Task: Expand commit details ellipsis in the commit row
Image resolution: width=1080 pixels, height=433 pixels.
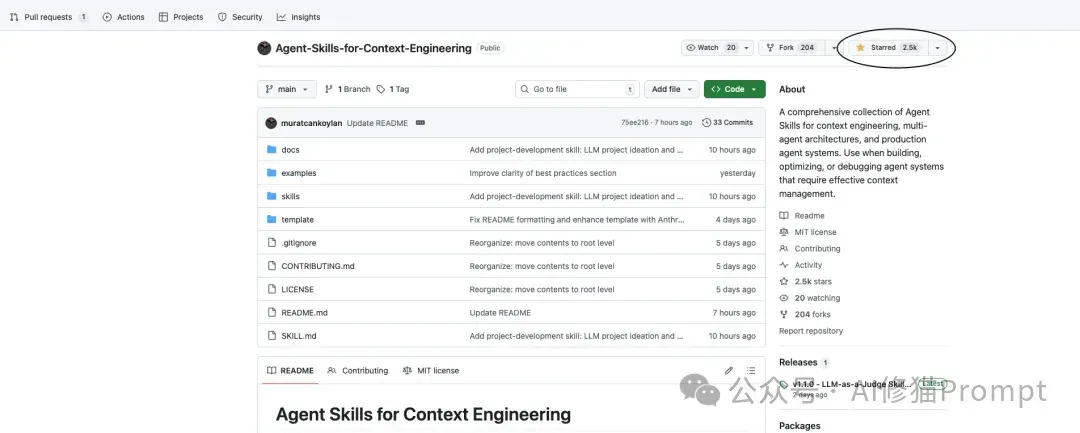Action: coord(420,123)
